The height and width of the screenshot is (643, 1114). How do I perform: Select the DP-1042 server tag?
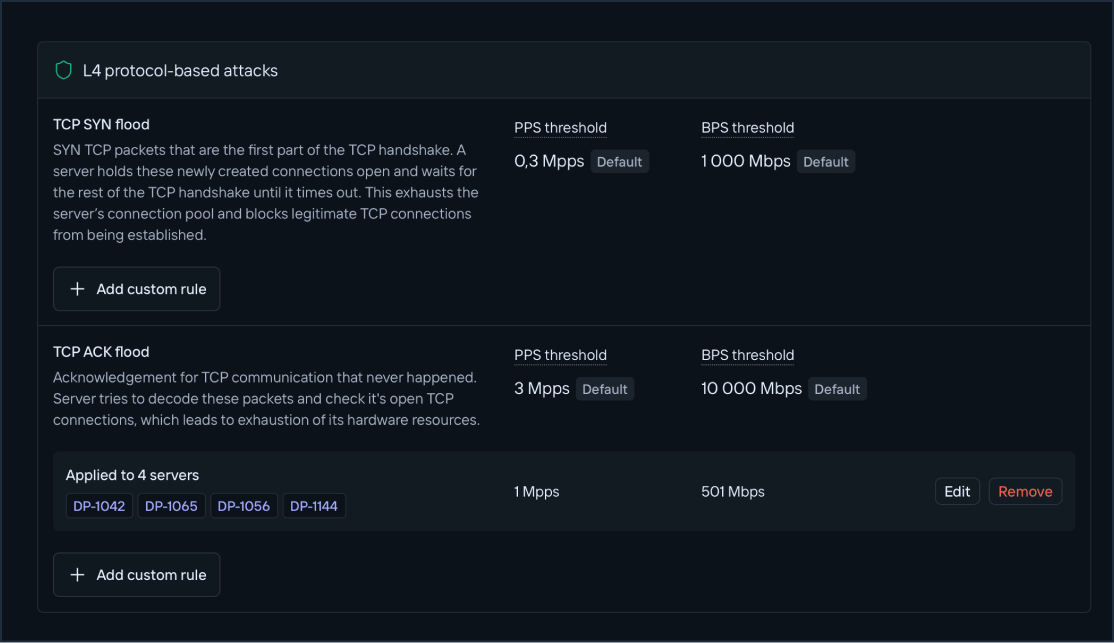pos(99,505)
